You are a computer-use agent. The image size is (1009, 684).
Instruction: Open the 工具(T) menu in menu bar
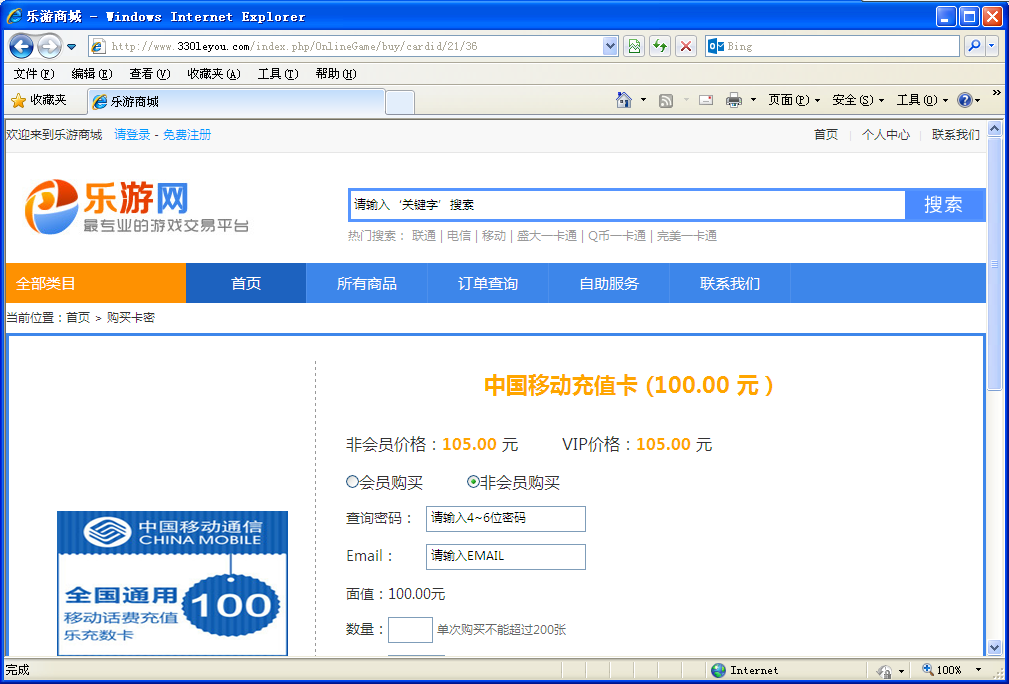278,74
